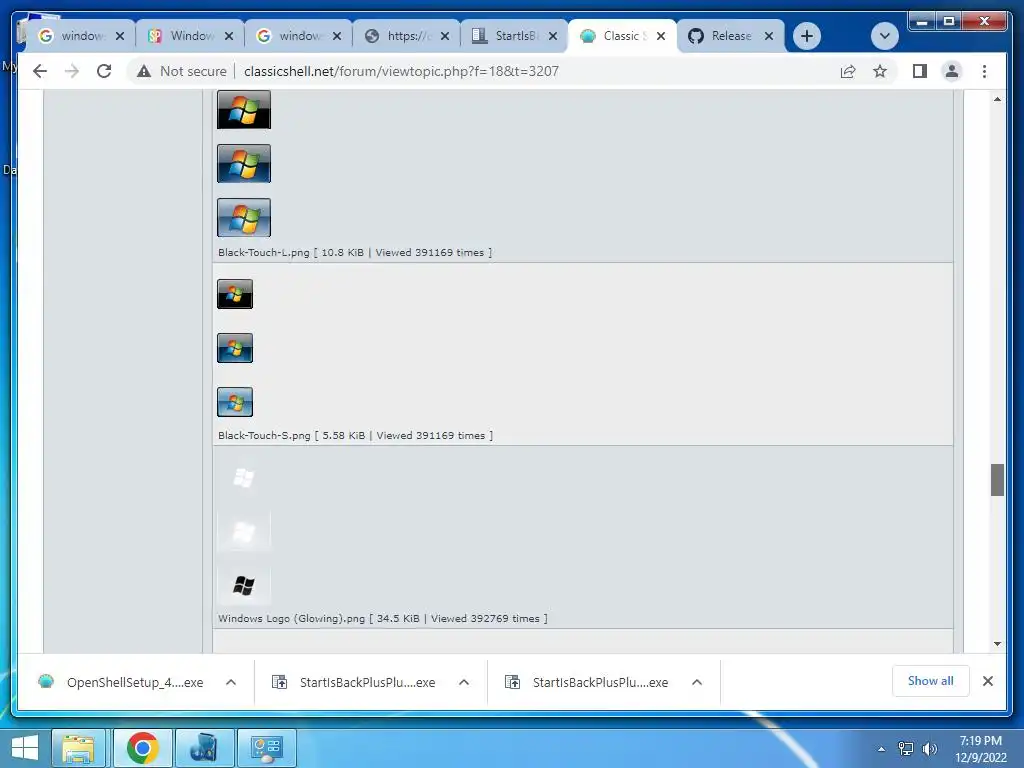The height and width of the screenshot is (768, 1024).
Task: Open the Chrome profile menu
Action: [952, 71]
